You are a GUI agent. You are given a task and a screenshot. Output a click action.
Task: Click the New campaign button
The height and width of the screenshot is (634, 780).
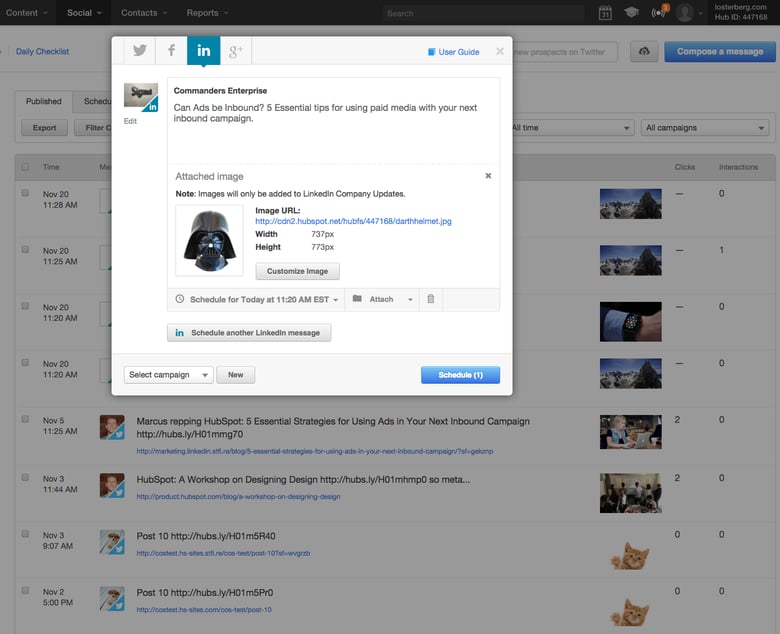coord(236,374)
